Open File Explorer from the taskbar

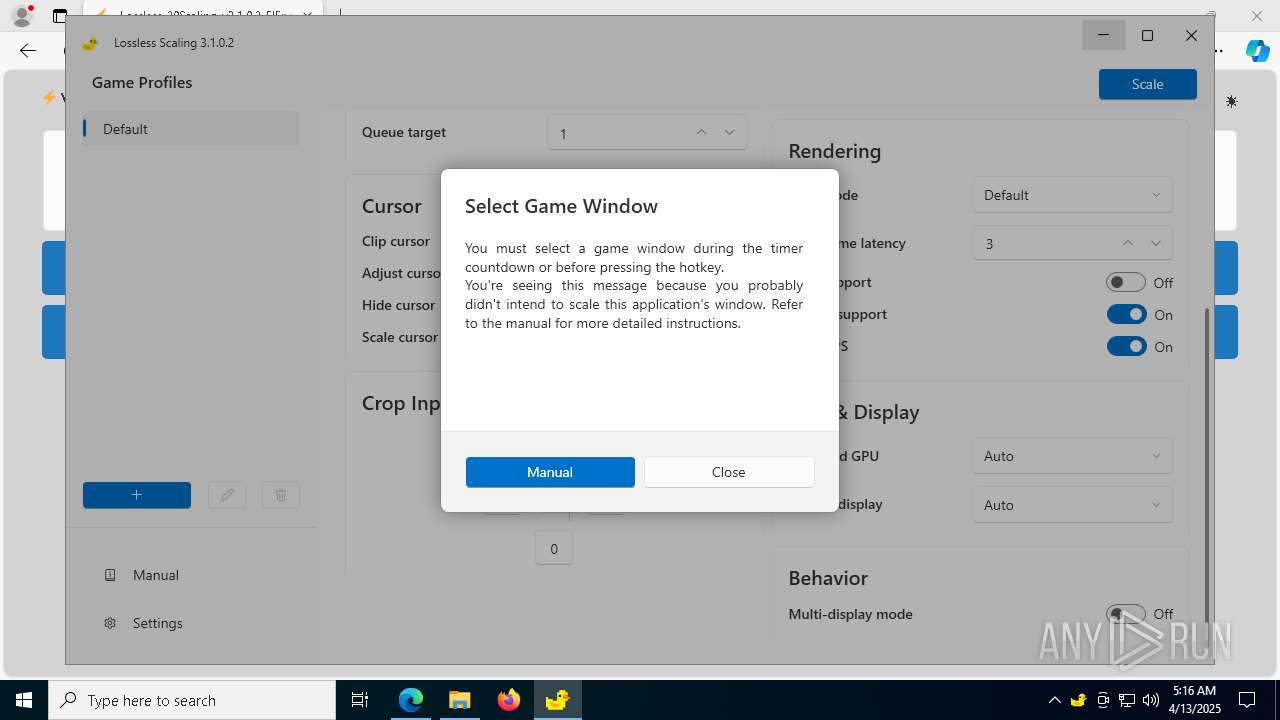(x=460, y=700)
